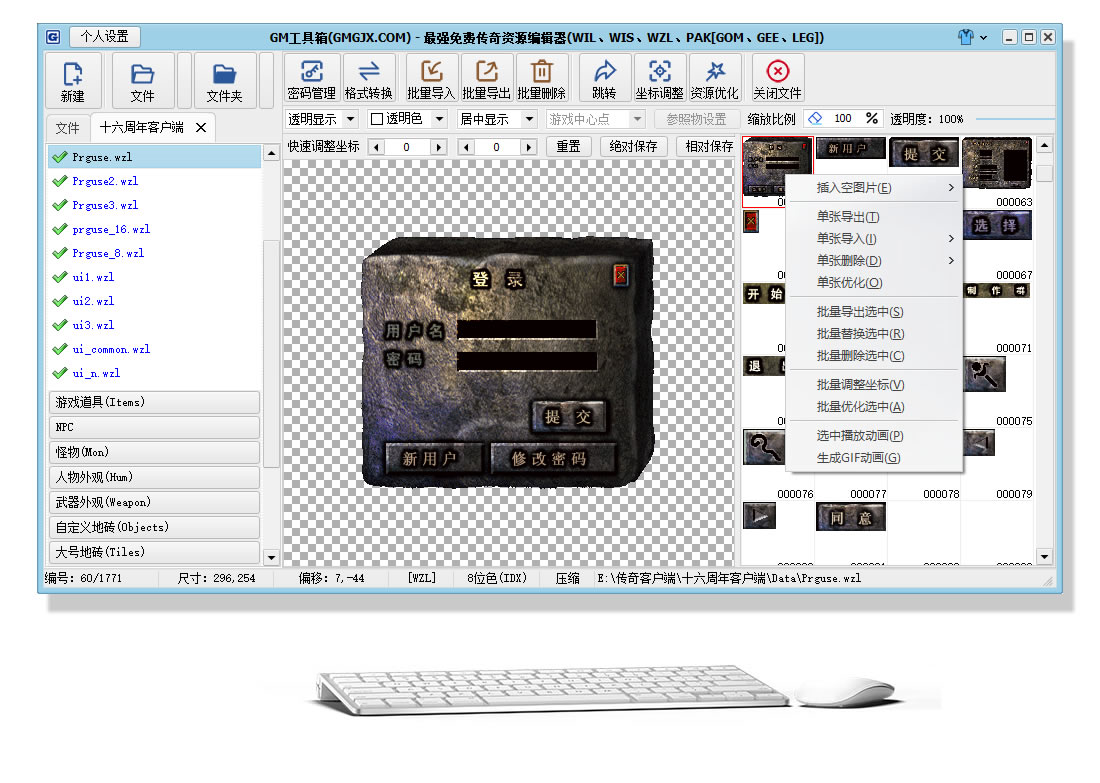Click the 资源优化 resource optimize icon

click(x=714, y=72)
